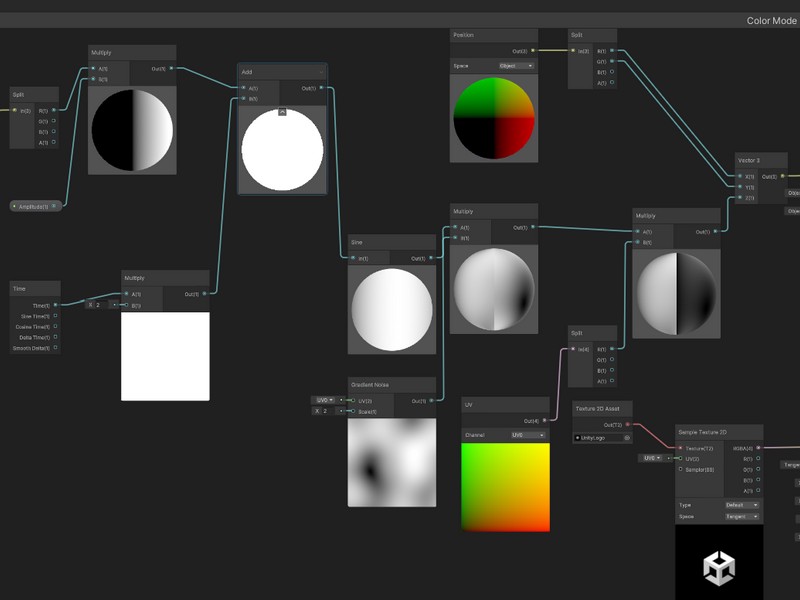
Task: Open the Color Mode menu in the toolbar
Action: 770,21
